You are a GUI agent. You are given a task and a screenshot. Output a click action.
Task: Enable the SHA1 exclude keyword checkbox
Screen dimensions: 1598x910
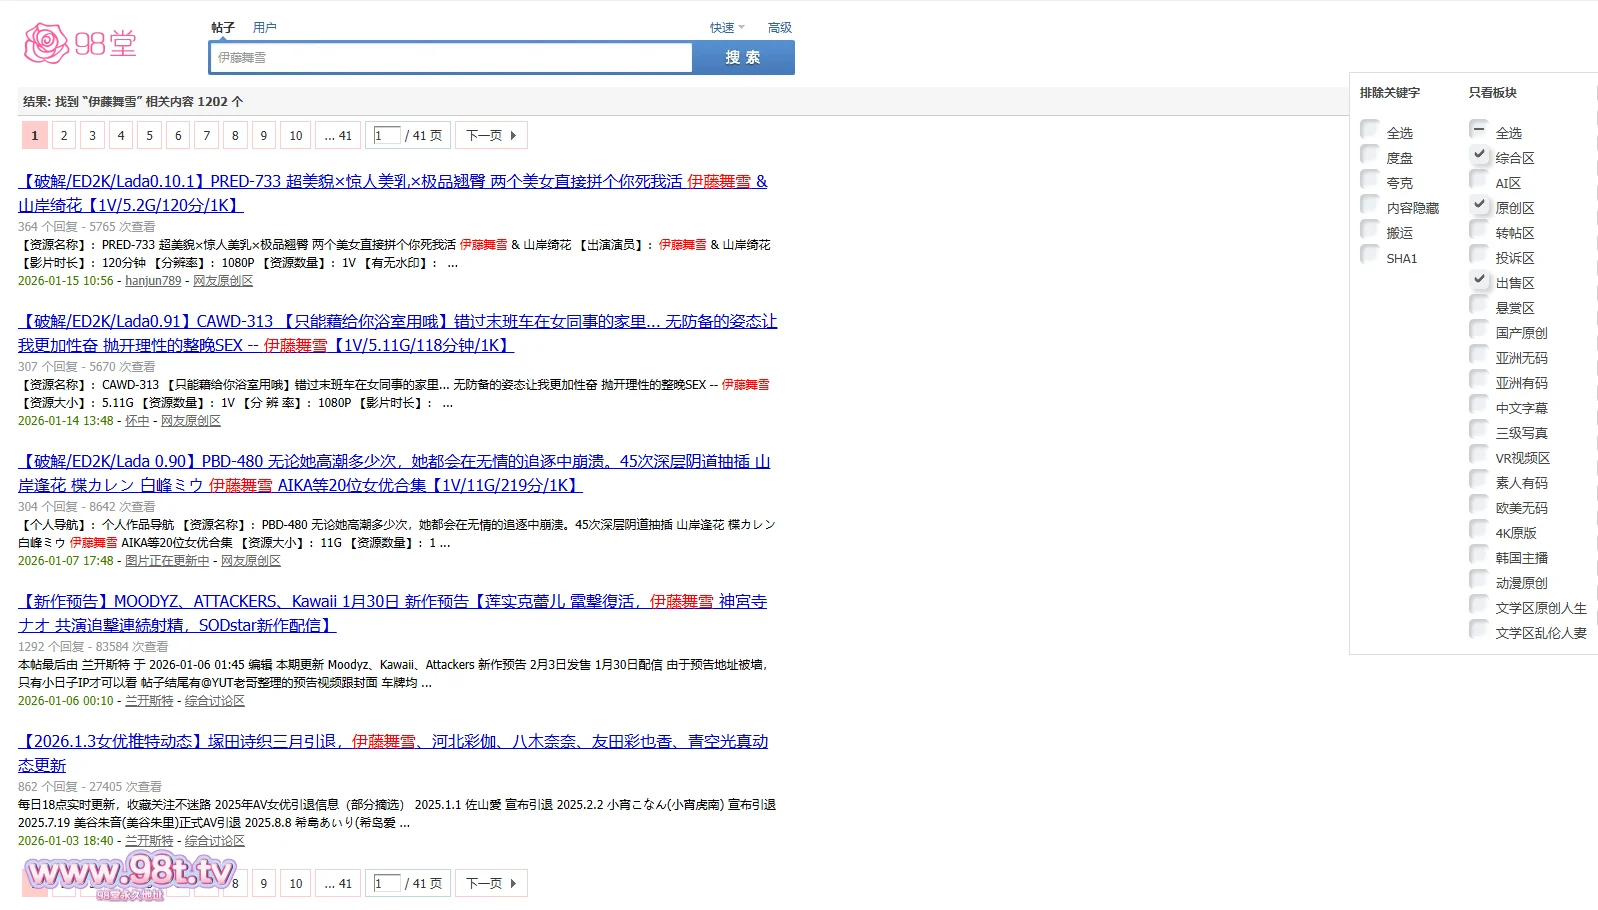tap(1370, 254)
